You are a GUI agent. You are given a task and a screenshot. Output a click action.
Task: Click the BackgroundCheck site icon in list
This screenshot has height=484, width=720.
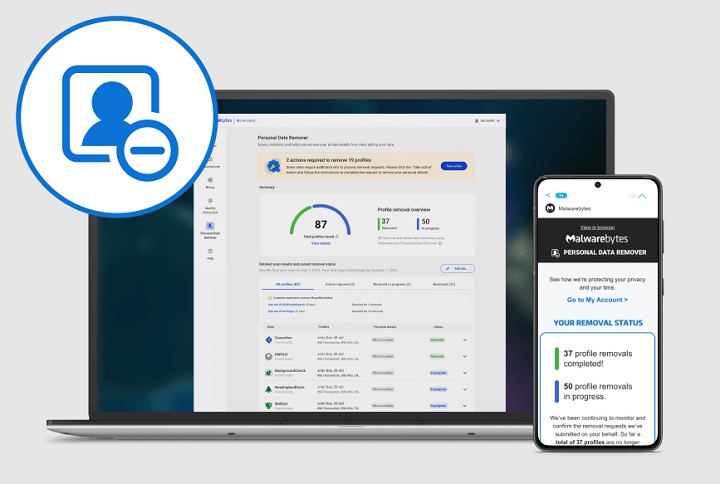click(269, 372)
